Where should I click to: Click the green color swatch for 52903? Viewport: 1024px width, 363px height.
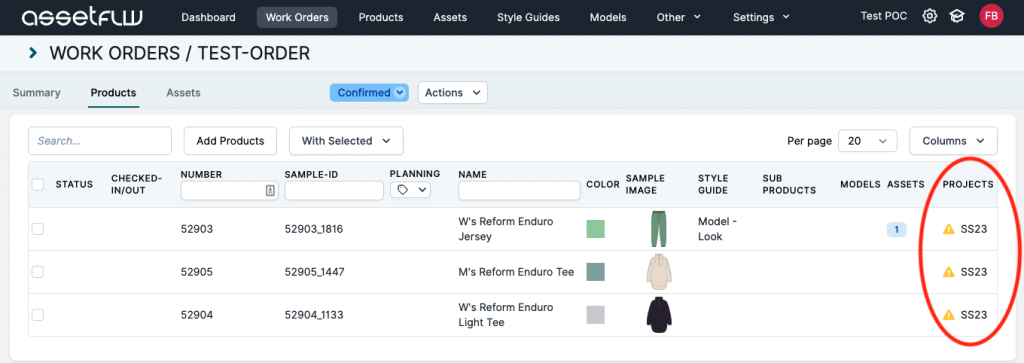(596, 229)
